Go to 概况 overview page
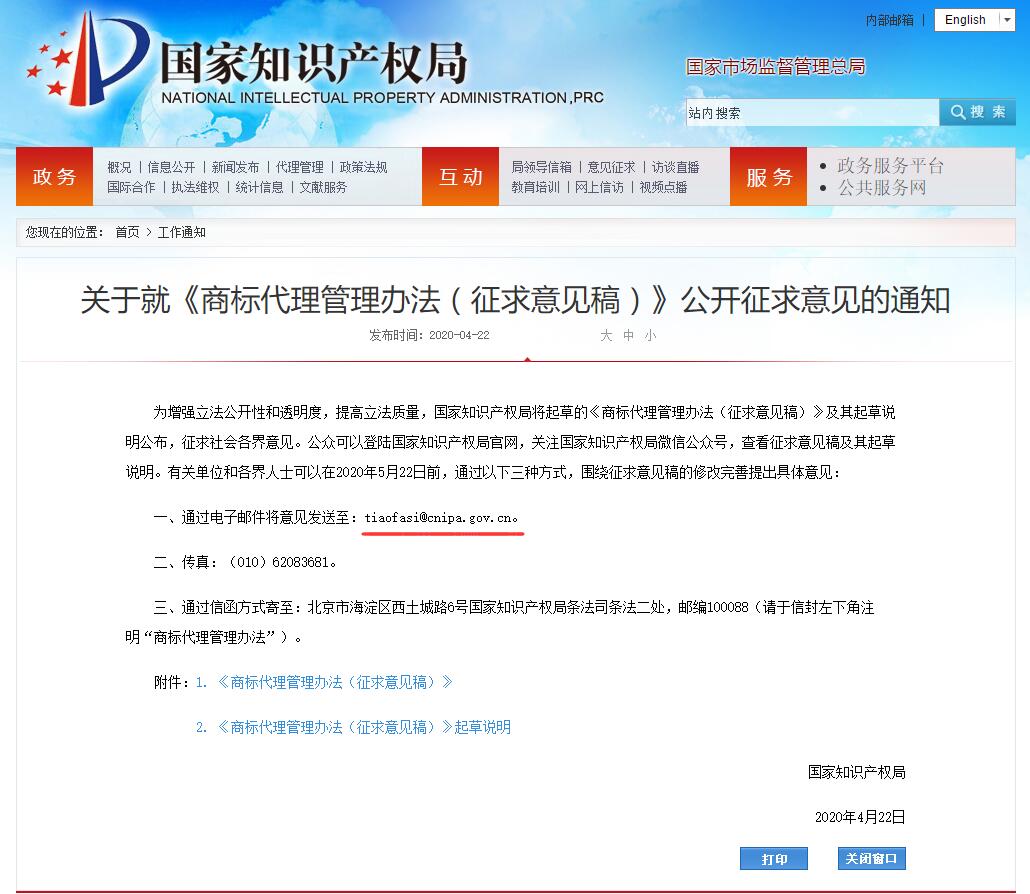The height and width of the screenshot is (894, 1030). [x=119, y=168]
